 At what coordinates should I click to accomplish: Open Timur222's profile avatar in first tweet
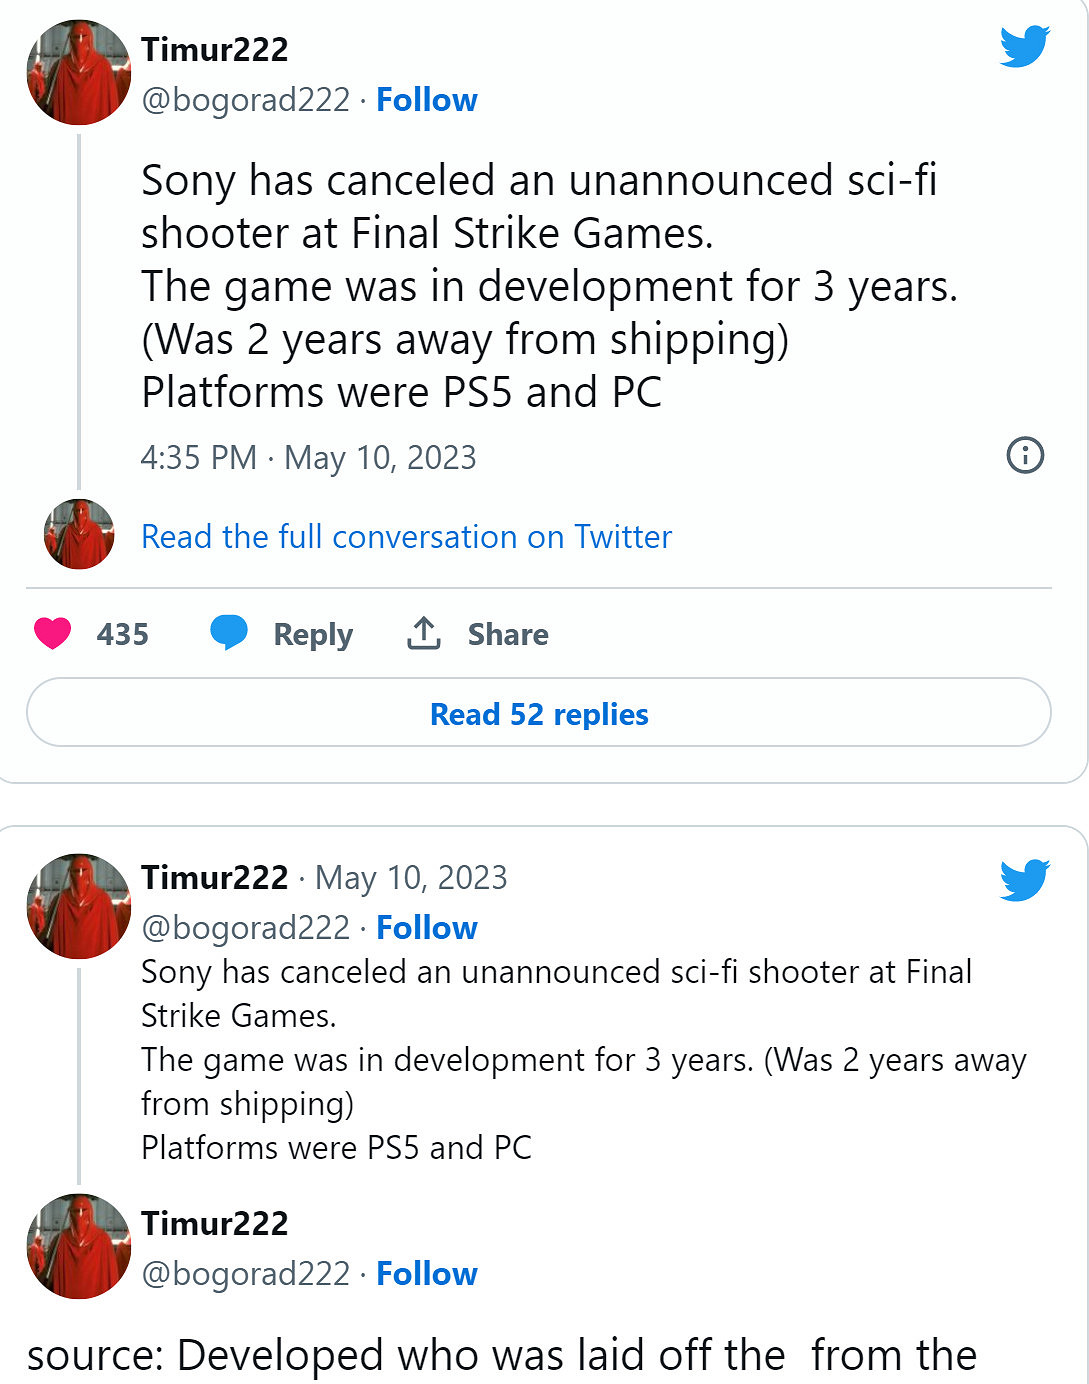click(x=78, y=72)
